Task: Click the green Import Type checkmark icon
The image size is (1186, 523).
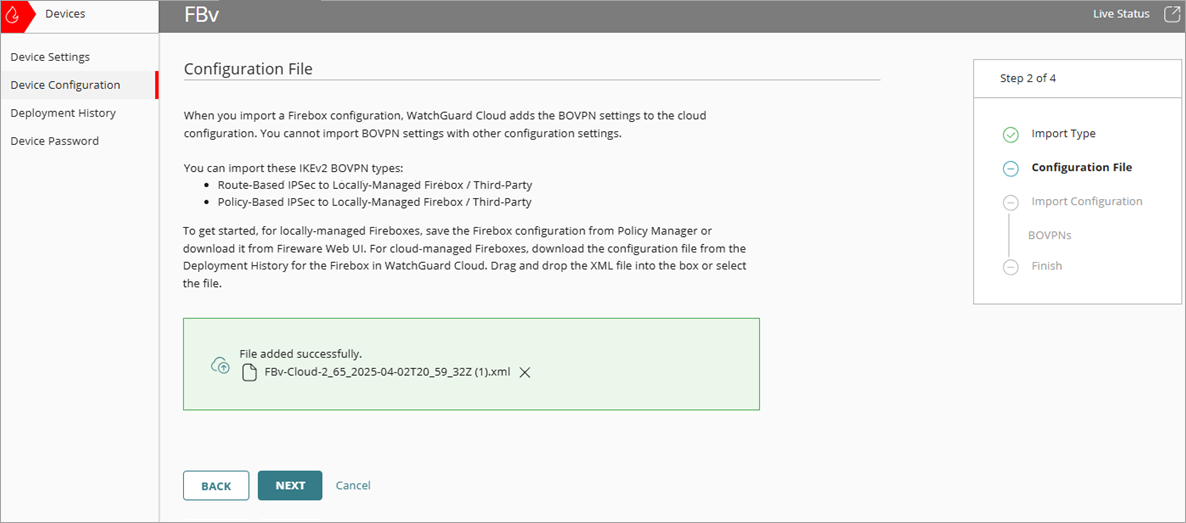Action: pyautogui.click(x=1011, y=135)
